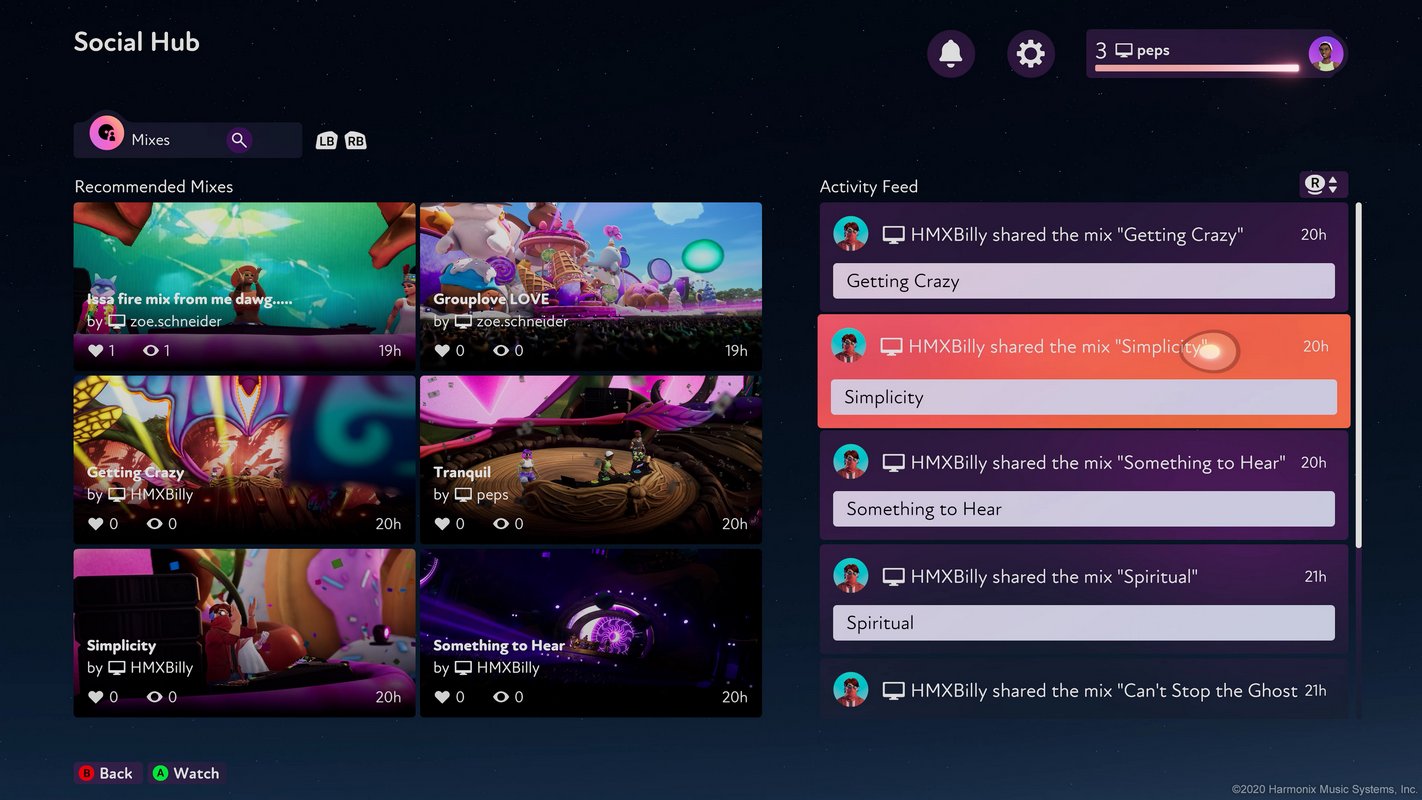Click the Mixes category icon
Screen dimensions: 1422x800
(x=107, y=133)
